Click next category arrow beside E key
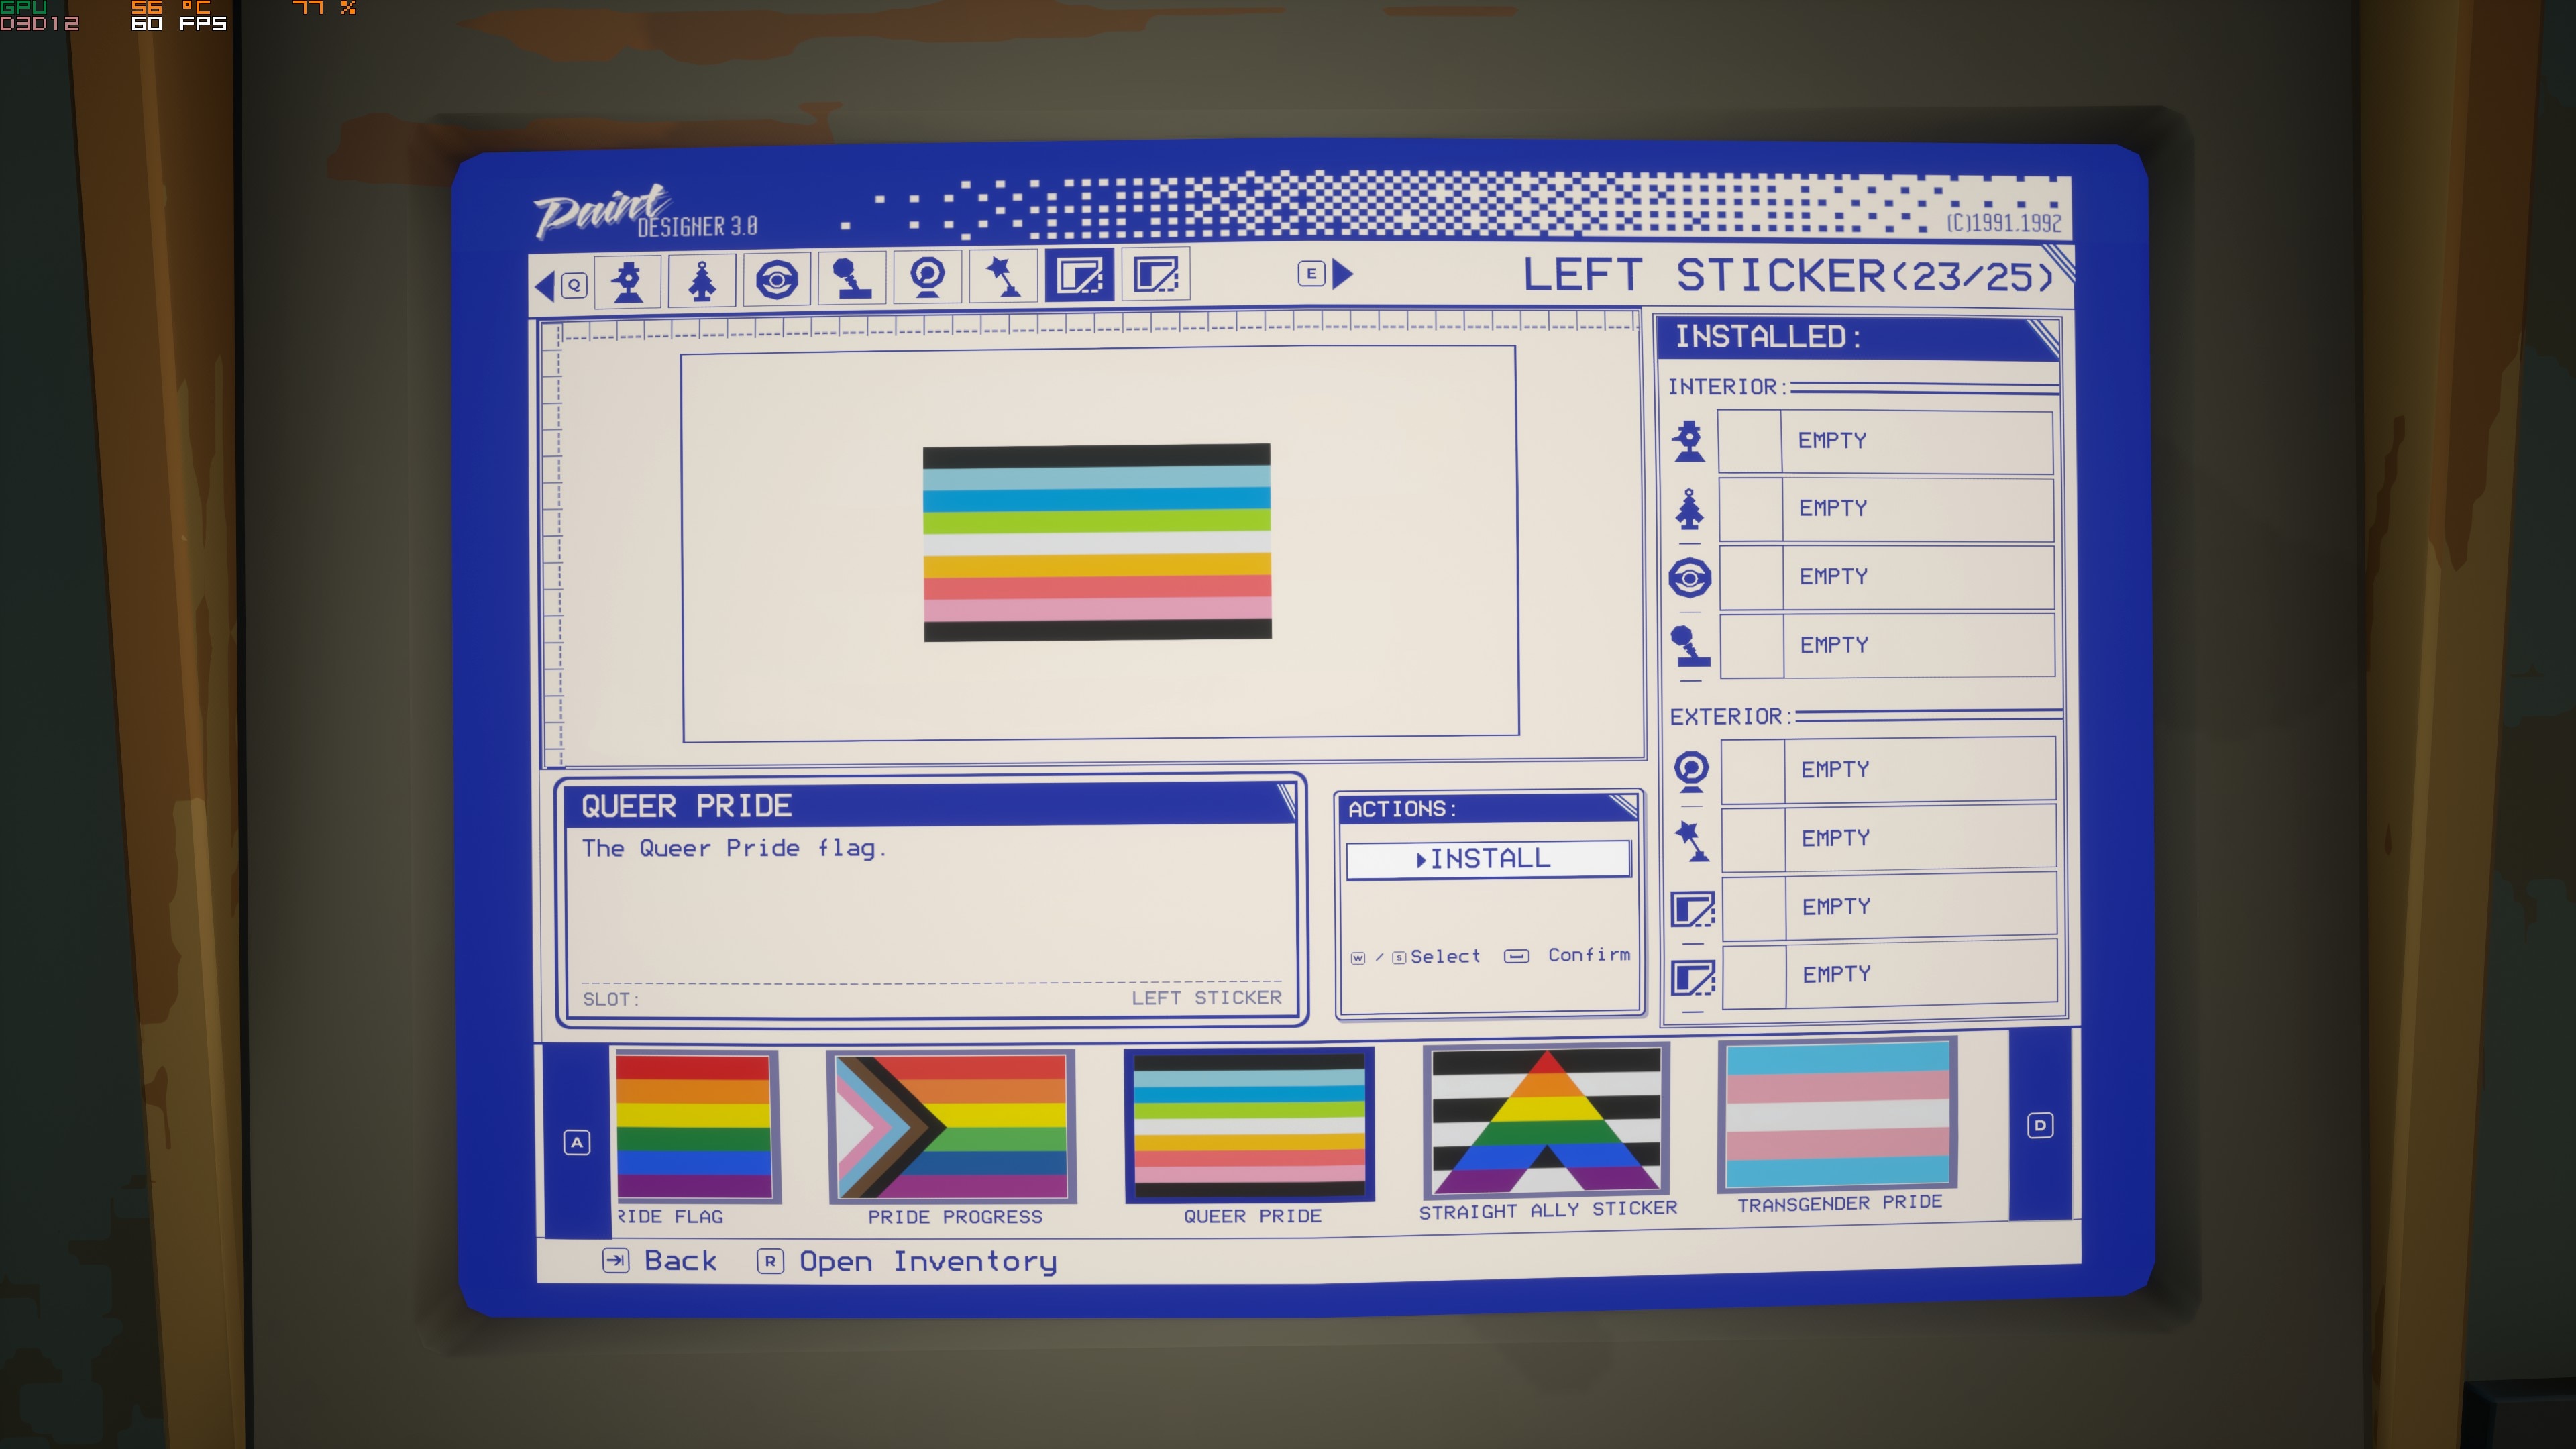This screenshot has width=2576, height=1449. pos(1343,273)
